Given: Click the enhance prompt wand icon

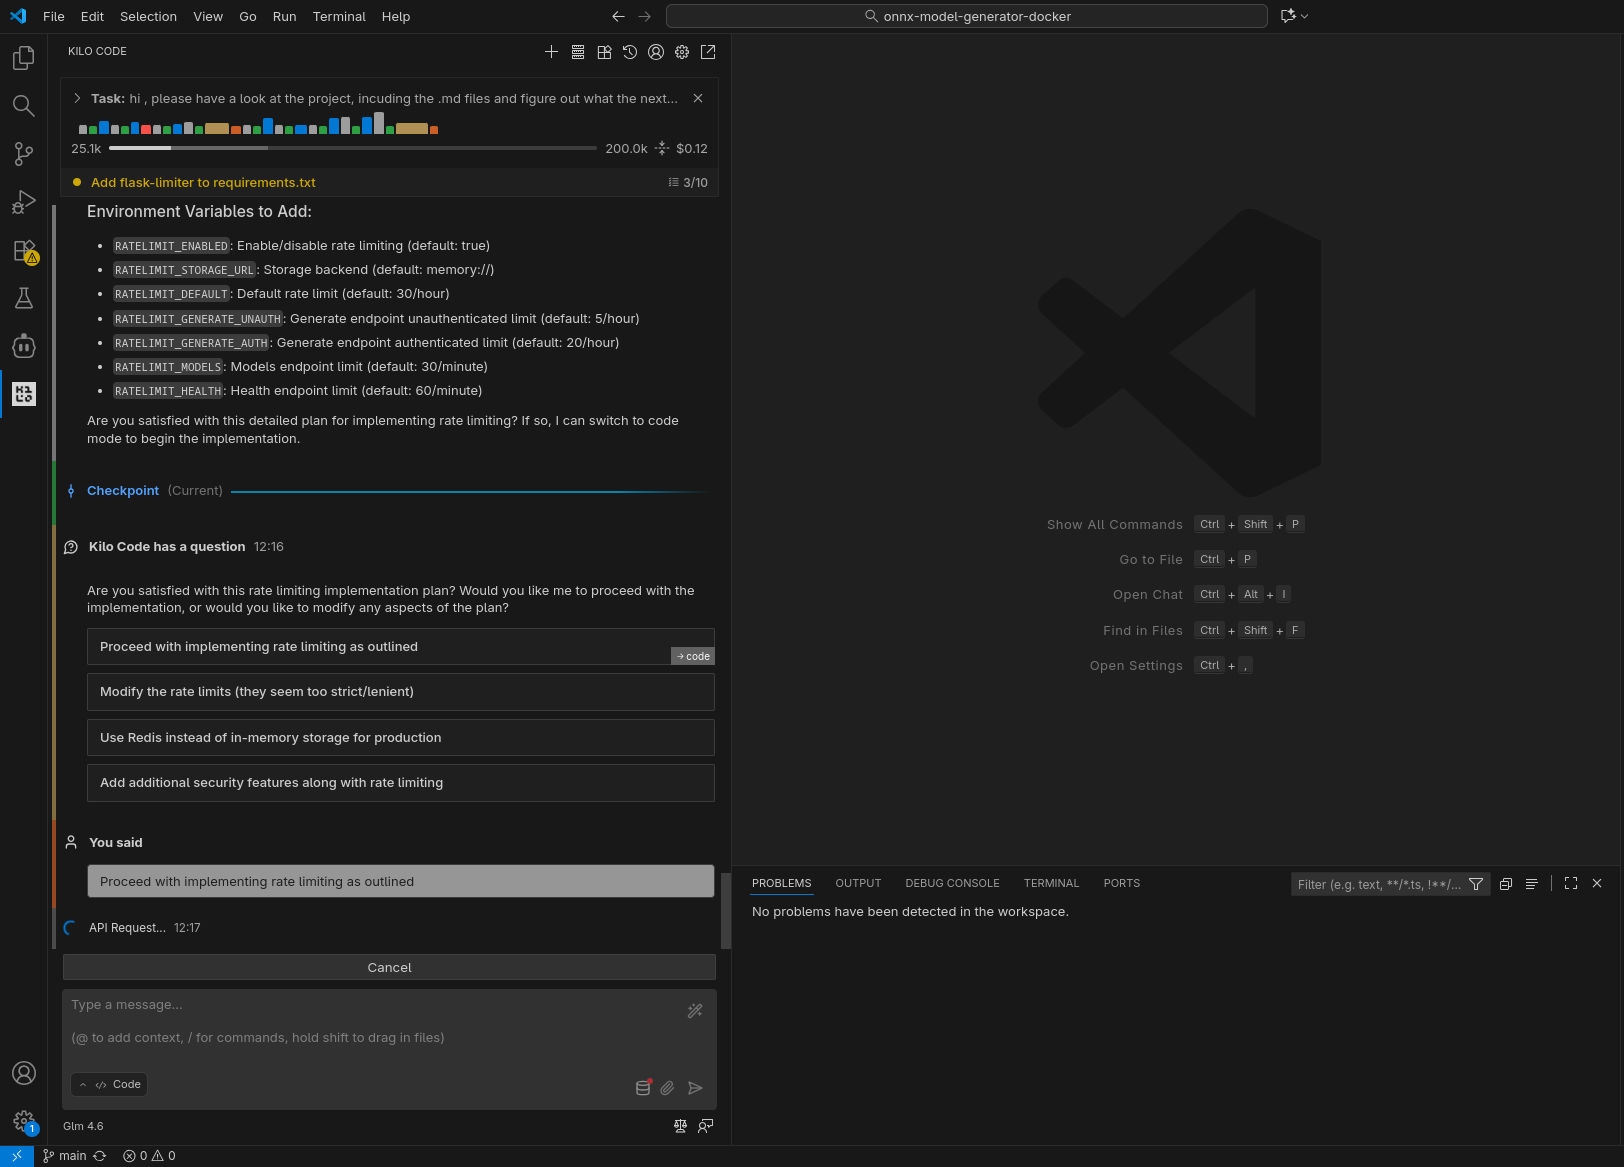Looking at the screenshot, I should [695, 1011].
